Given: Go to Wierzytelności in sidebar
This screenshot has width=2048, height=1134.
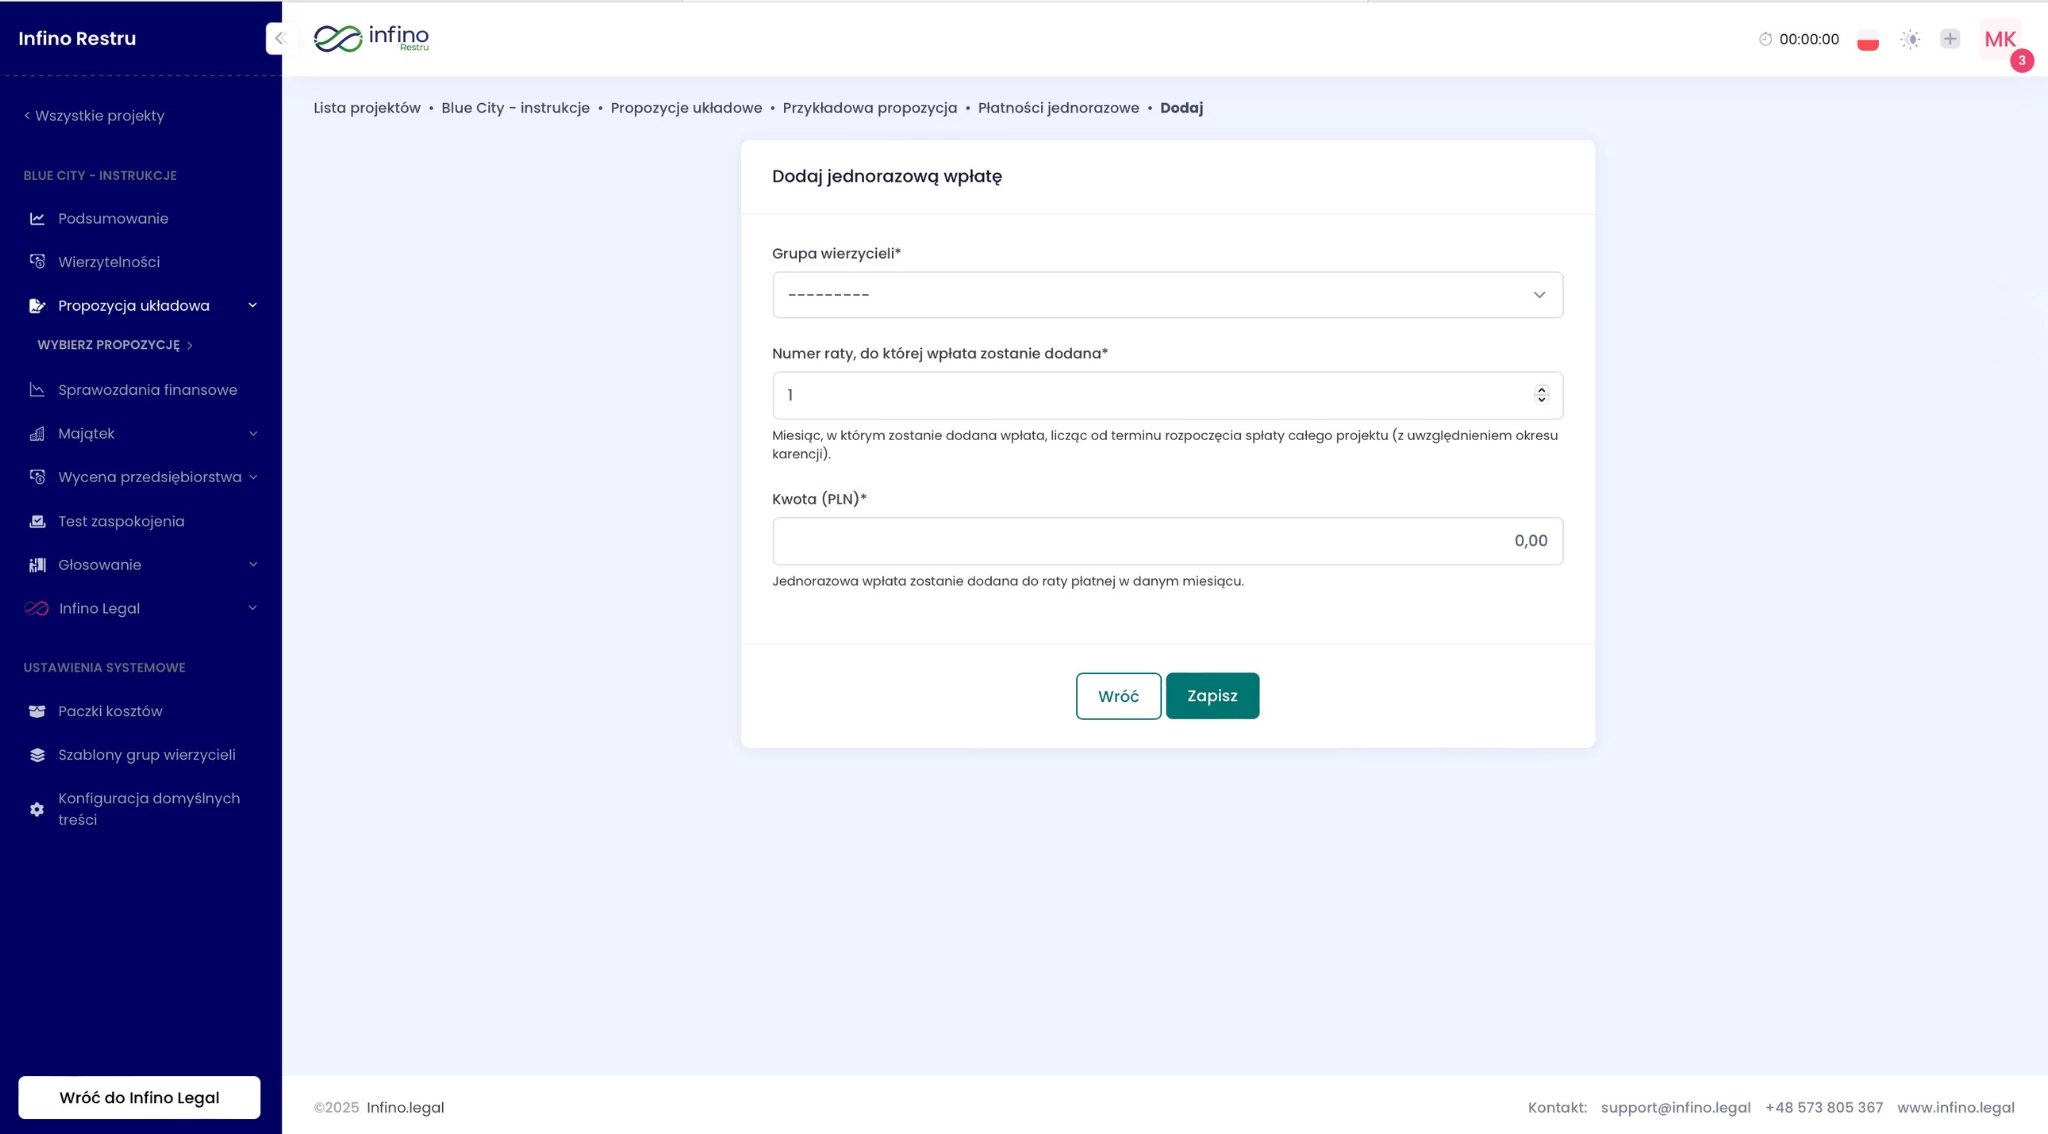Looking at the screenshot, I should pos(108,262).
